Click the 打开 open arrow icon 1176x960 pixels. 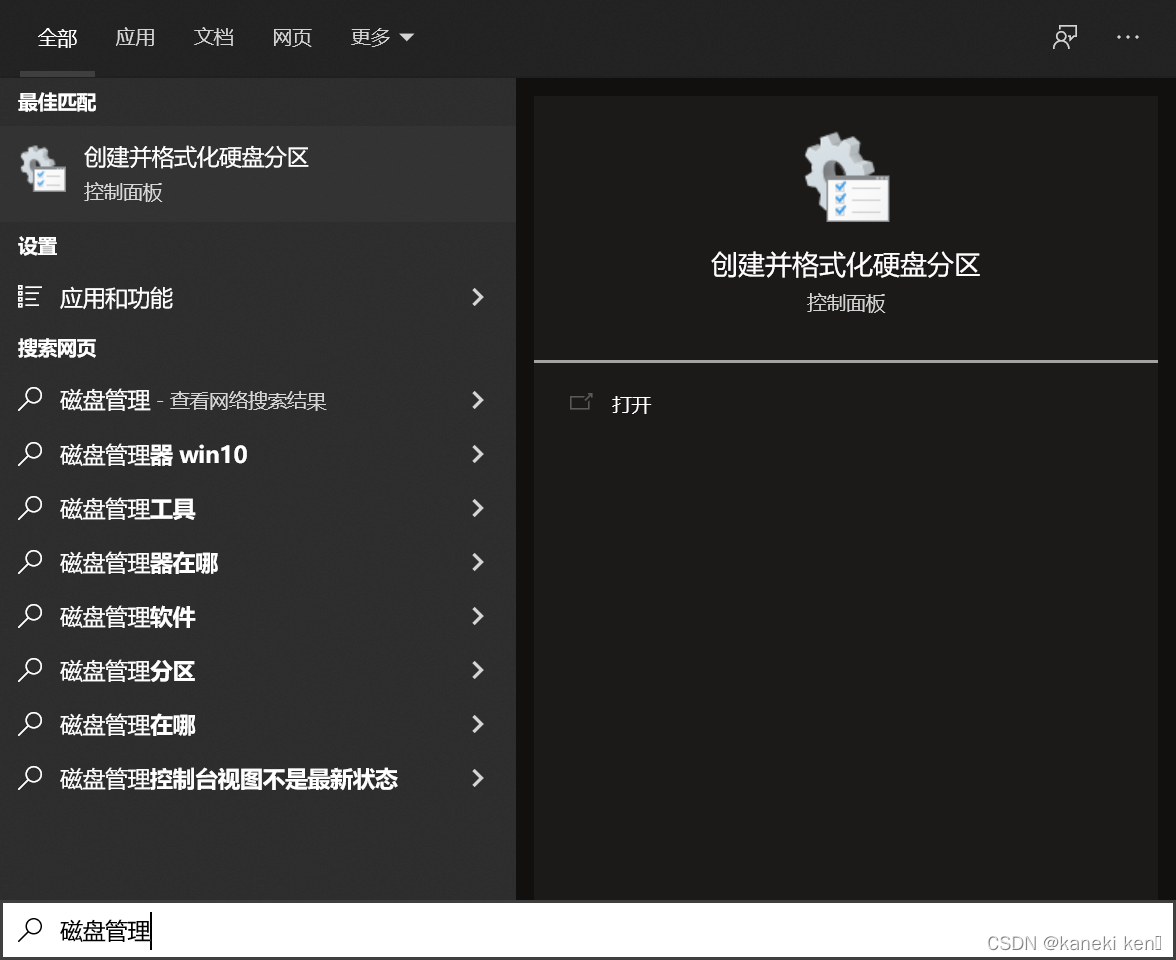pyautogui.click(x=581, y=403)
